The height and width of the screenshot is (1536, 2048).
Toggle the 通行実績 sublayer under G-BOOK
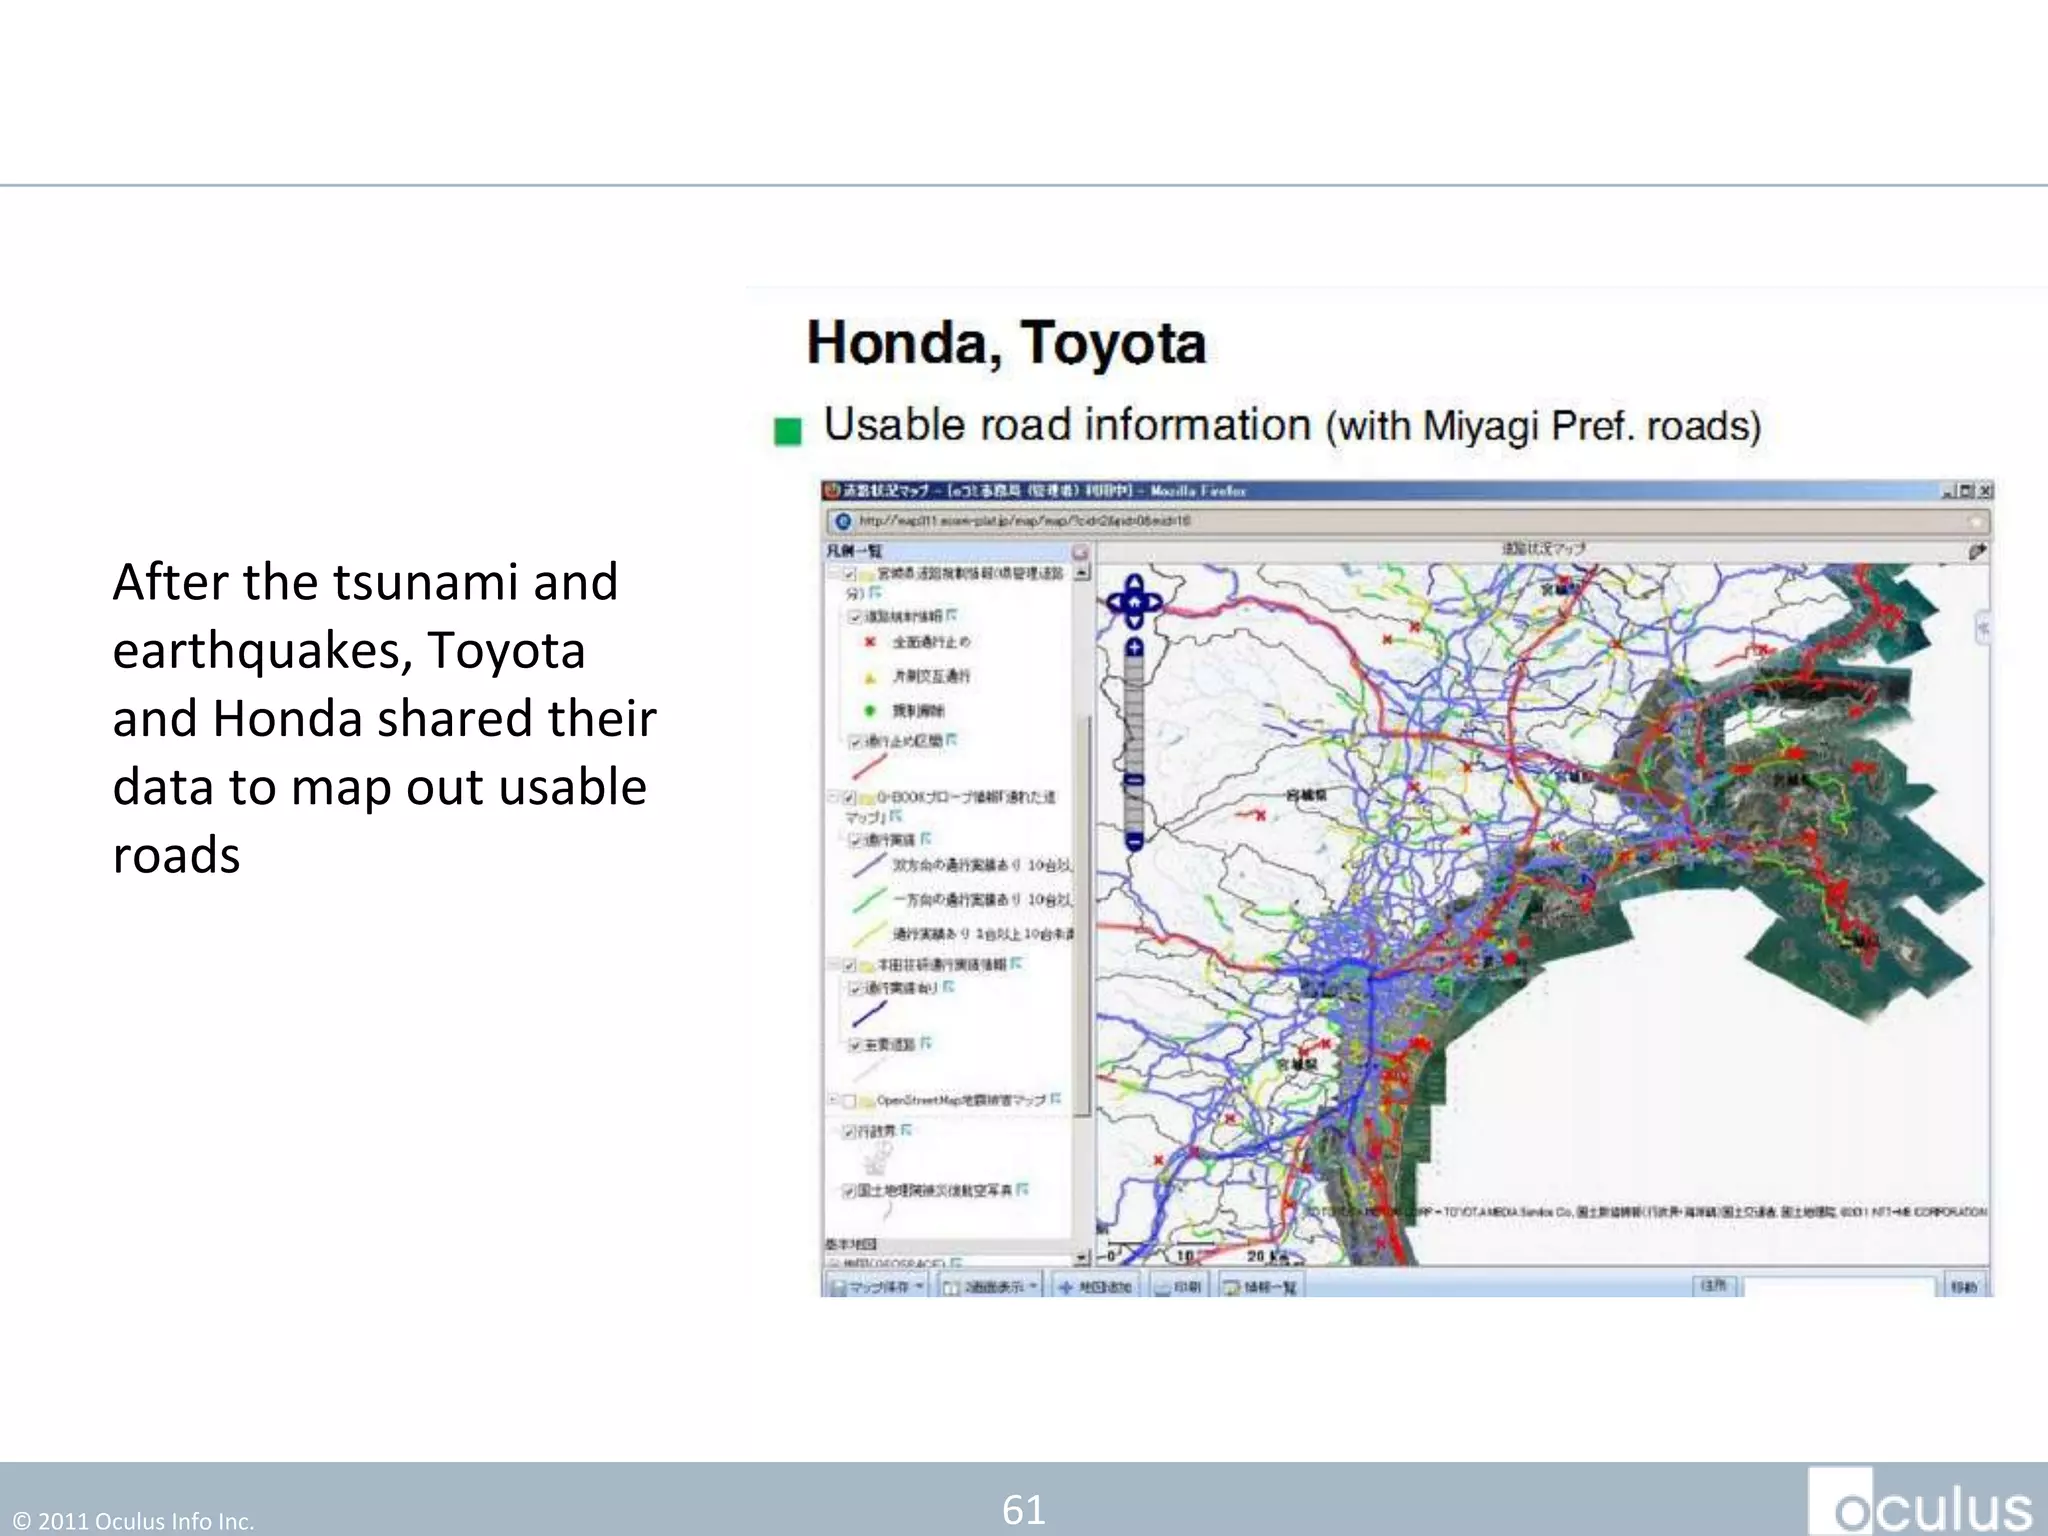click(855, 840)
